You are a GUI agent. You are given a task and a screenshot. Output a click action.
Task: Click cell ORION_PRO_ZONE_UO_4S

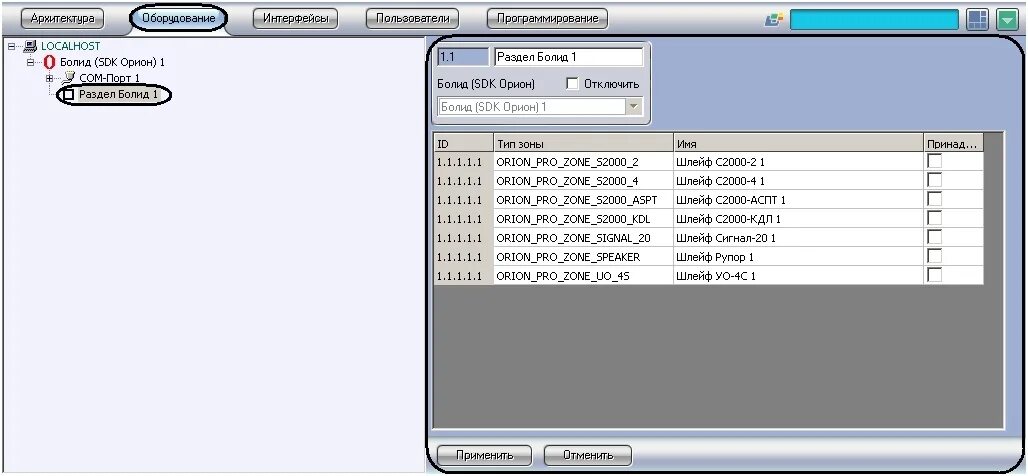583,275
